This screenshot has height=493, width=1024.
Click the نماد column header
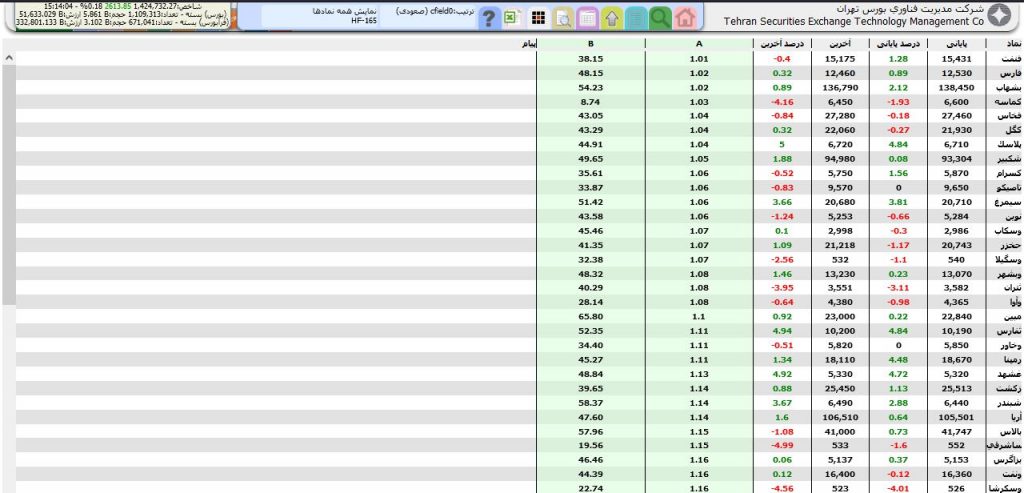click(x=1003, y=44)
